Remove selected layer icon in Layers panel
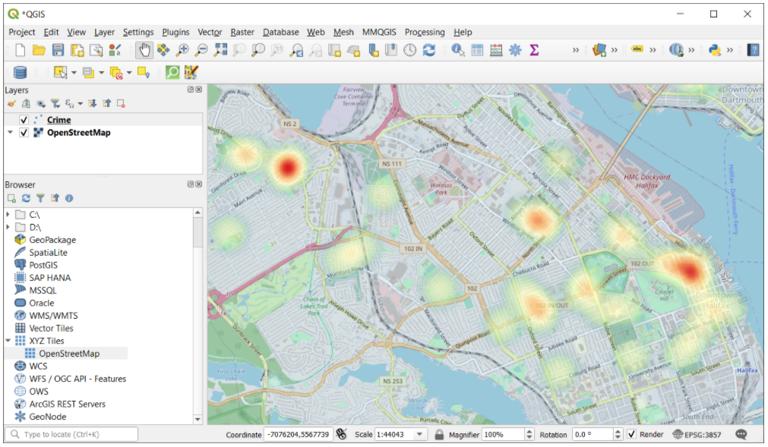 tap(121, 104)
